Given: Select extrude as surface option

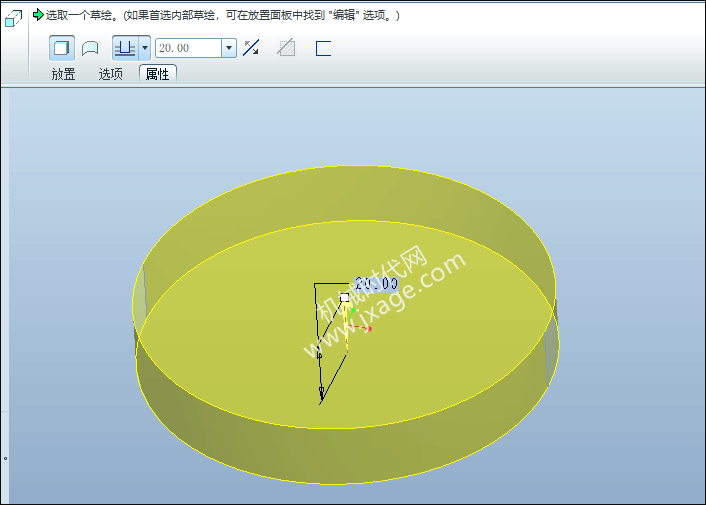Looking at the screenshot, I should click(x=90, y=48).
